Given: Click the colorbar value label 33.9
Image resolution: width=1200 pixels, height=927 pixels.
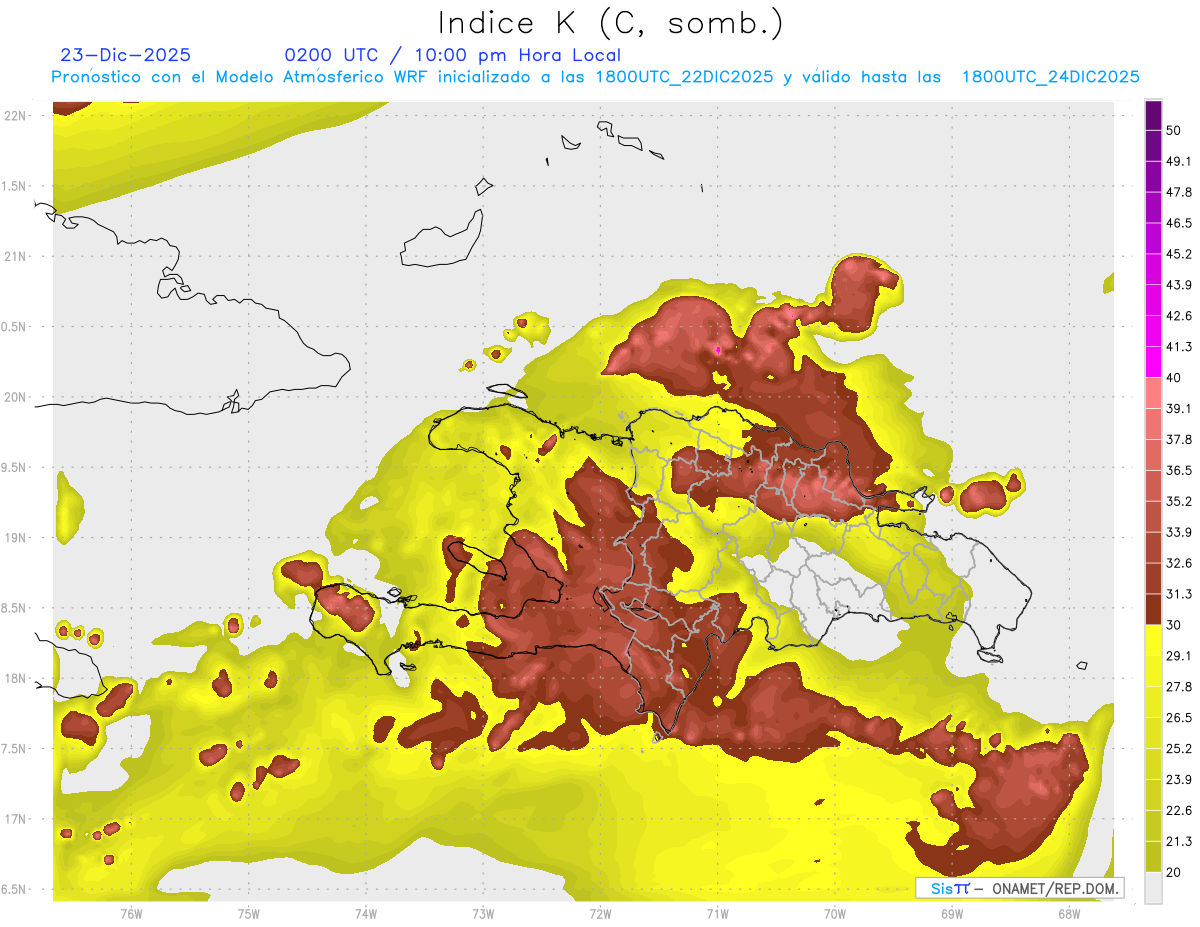Looking at the screenshot, I should [1179, 532].
